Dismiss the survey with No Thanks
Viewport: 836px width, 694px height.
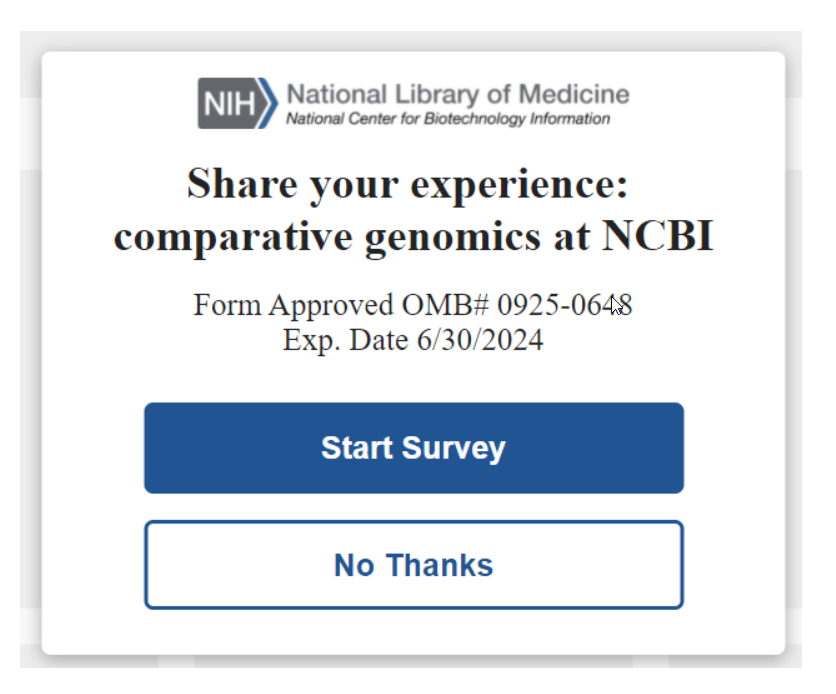tap(413, 565)
